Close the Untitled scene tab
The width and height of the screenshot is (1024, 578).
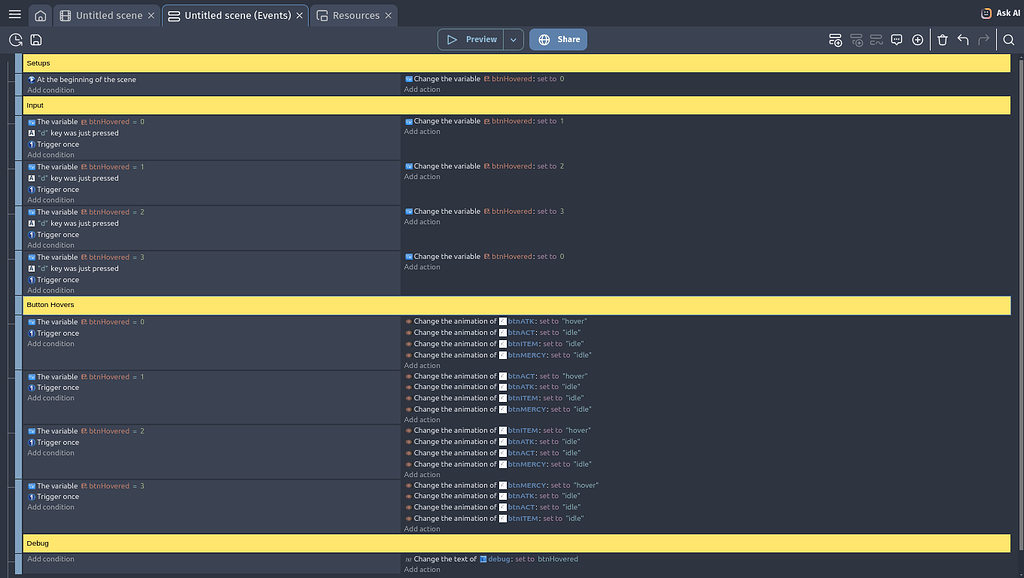(x=151, y=16)
